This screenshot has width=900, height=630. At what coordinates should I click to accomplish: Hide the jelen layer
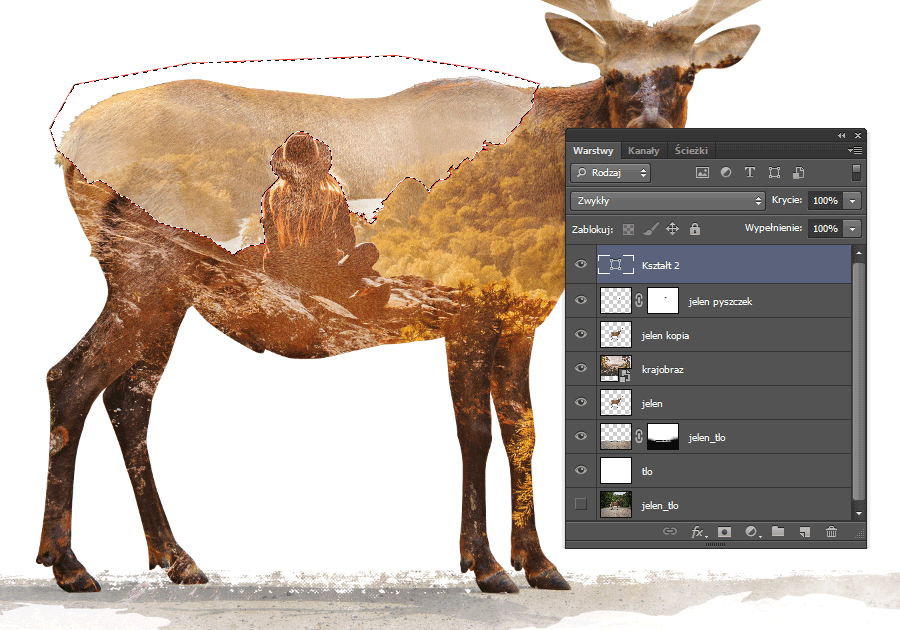point(581,402)
